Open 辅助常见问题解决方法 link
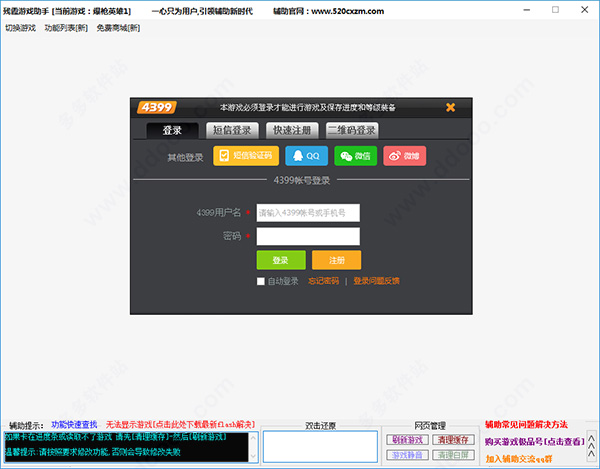The width and height of the screenshot is (600, 469). (526, 424)
